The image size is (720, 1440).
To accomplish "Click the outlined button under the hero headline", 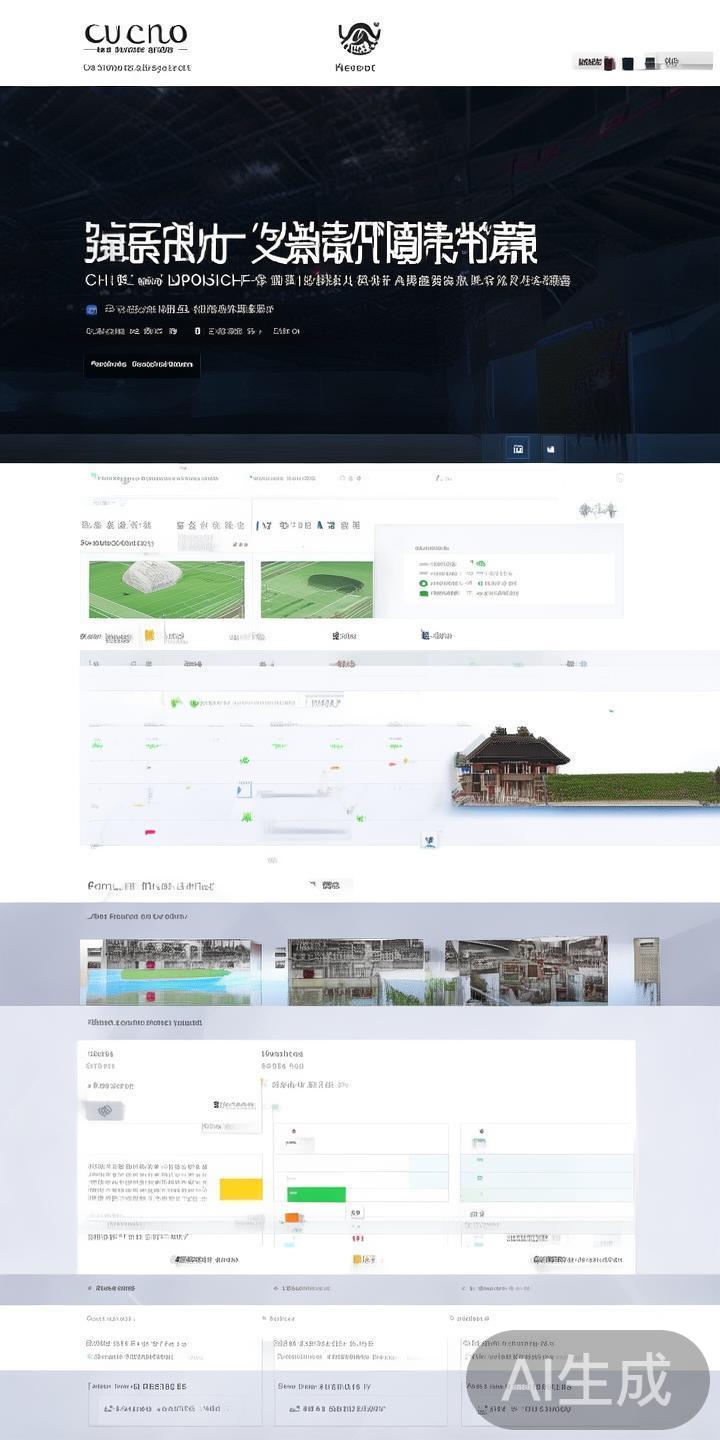I will pyautogui.click(x=141, y=365).
